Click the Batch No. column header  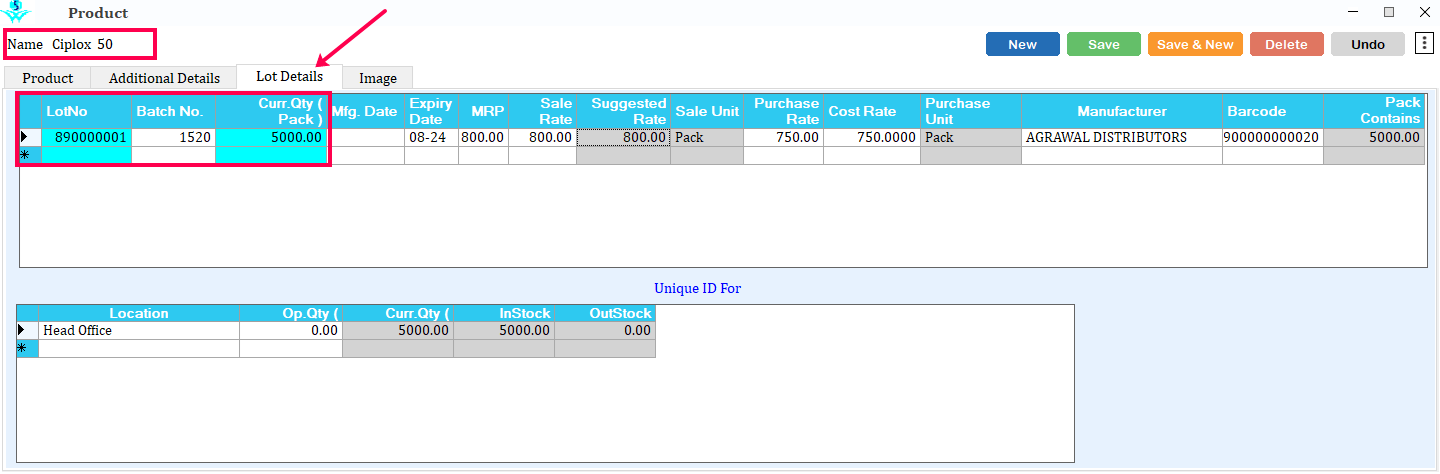pos(173,111)
